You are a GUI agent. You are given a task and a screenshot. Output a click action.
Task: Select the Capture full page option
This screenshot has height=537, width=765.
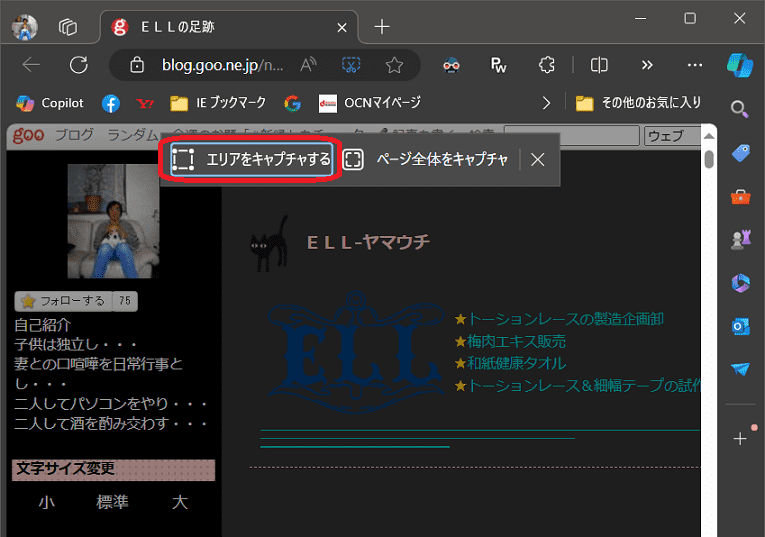tap(427, 160)
